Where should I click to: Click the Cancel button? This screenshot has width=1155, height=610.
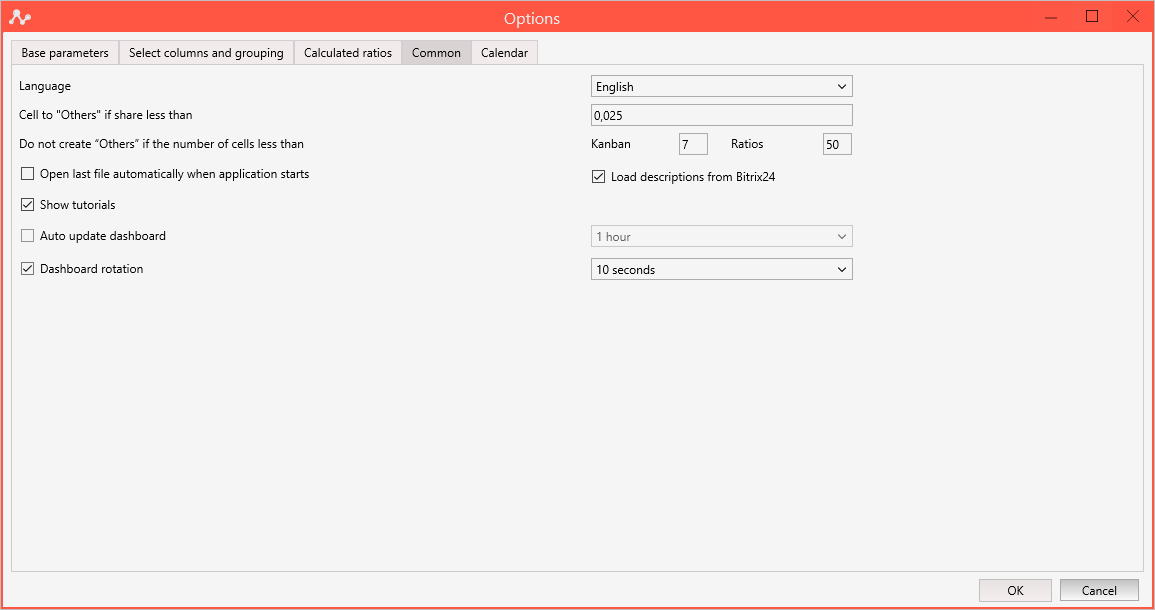[x=1099, y=590]
